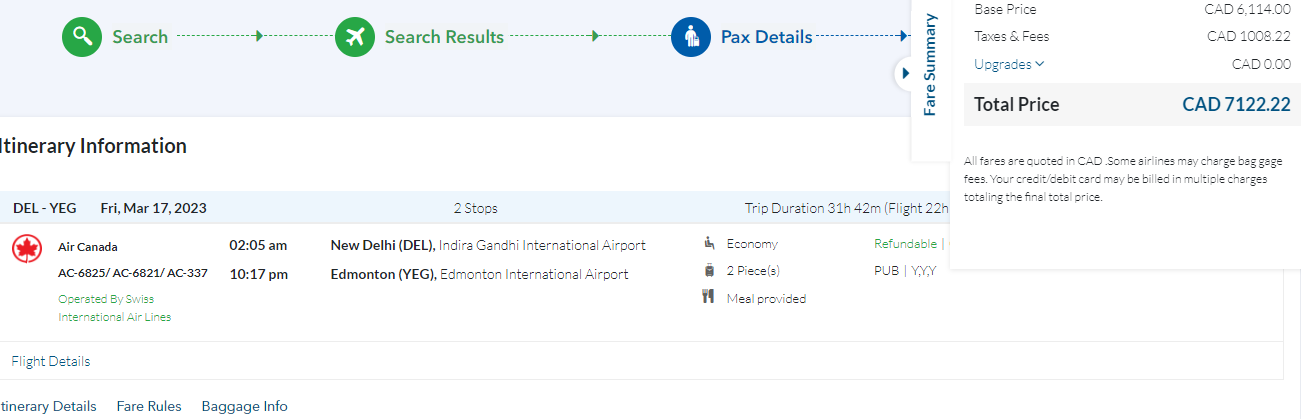
Task: Click the Search step label
Action: [x=140, y=37]
